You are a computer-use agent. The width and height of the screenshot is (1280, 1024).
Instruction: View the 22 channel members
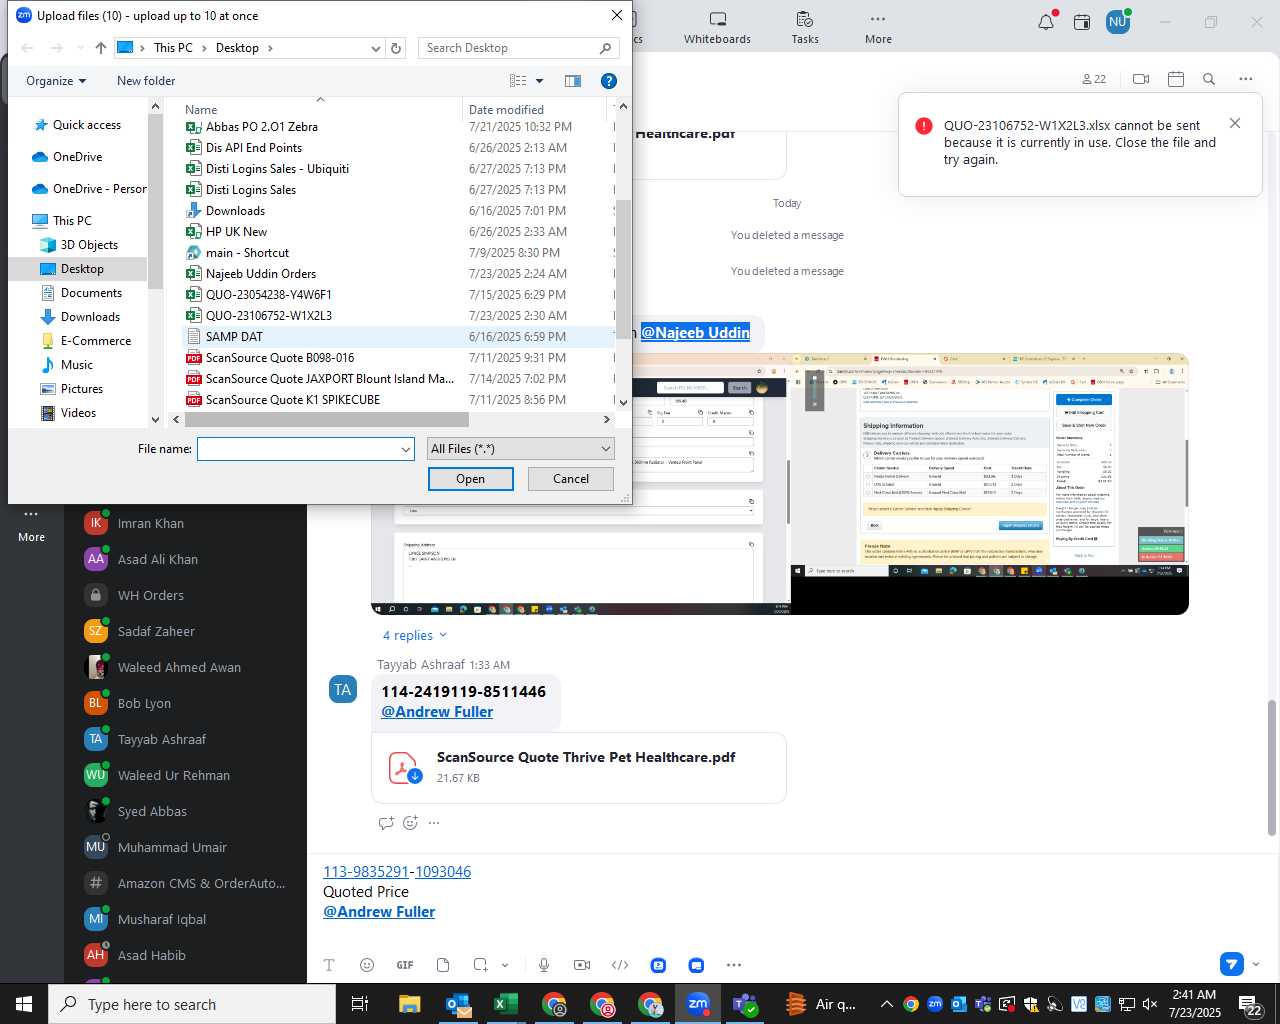pyautogui.click(x=1094, y=79)
